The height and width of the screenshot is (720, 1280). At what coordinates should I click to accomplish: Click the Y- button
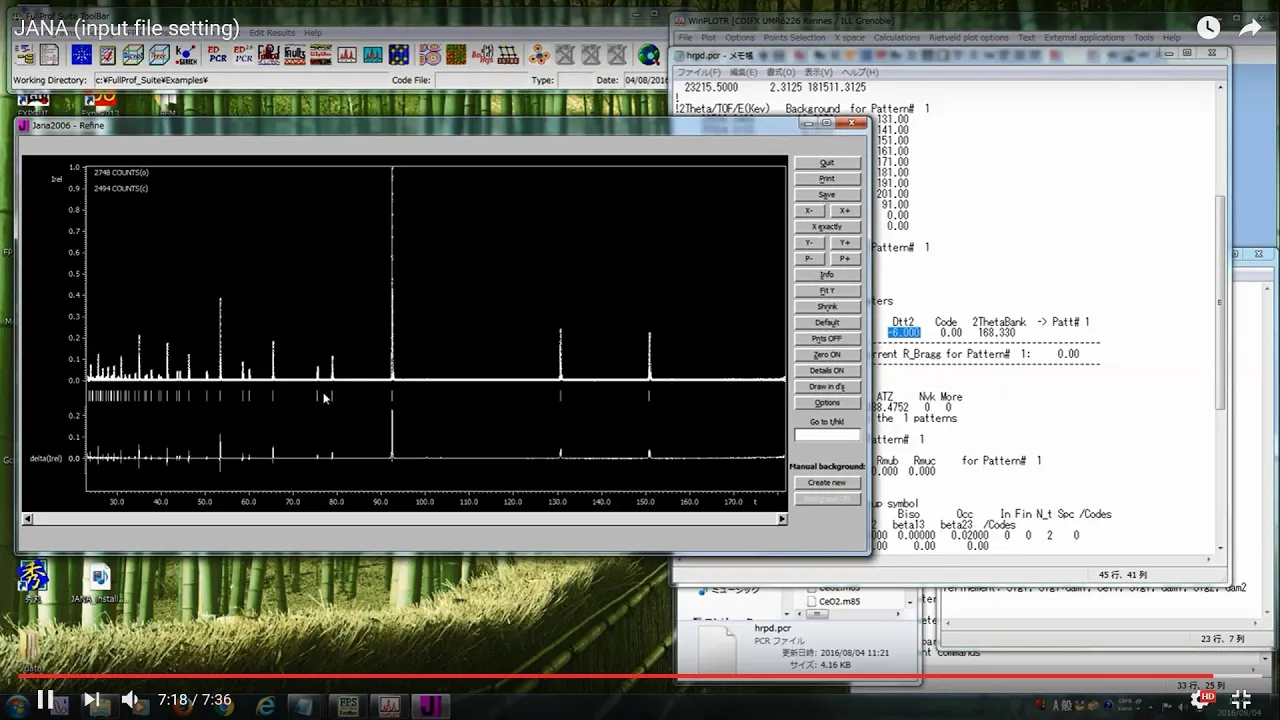coord(809,243)
